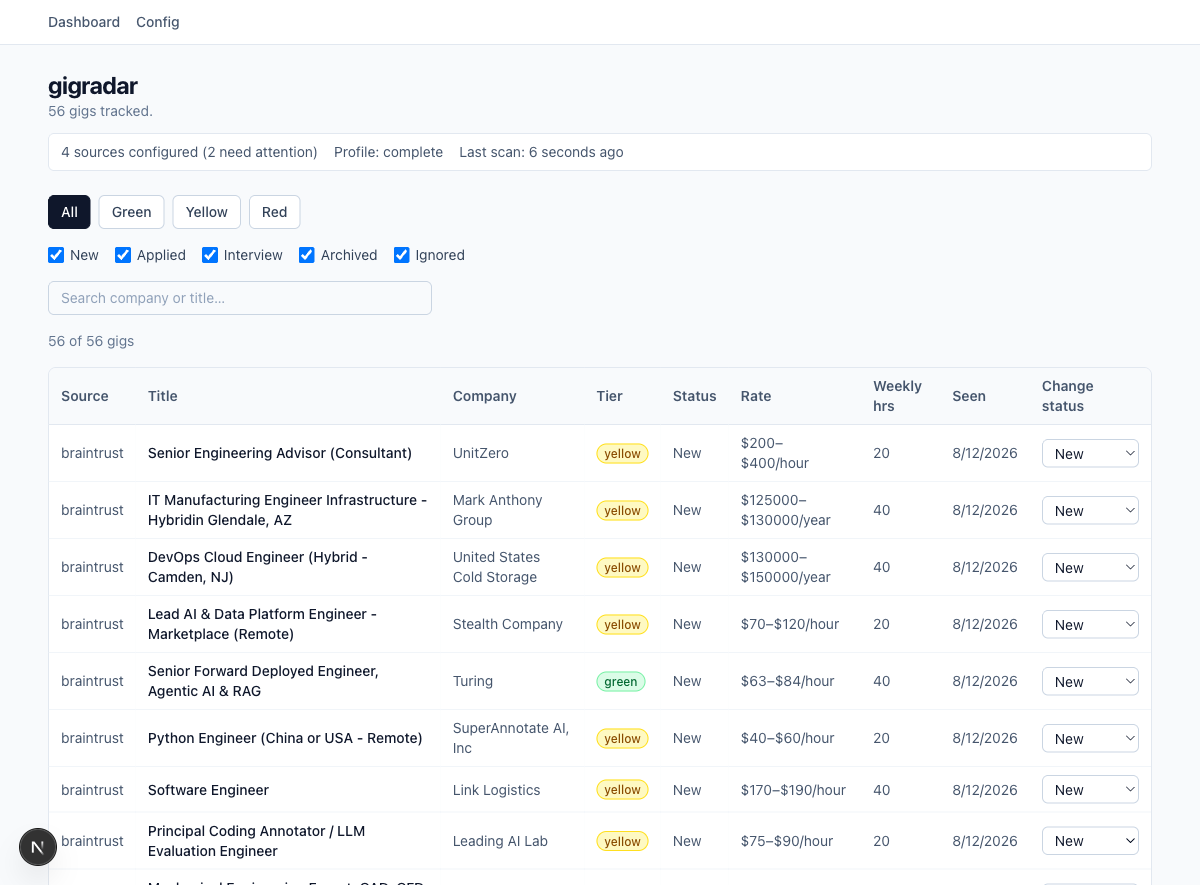The width and height of the screenshot is (1200, 885).
Task: Open status dropdown for IT Manufacturing Engineer row
Action: 1090,510
